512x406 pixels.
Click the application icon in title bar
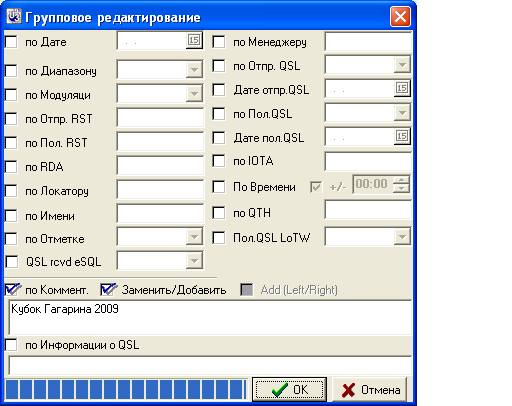coord(14,16)
